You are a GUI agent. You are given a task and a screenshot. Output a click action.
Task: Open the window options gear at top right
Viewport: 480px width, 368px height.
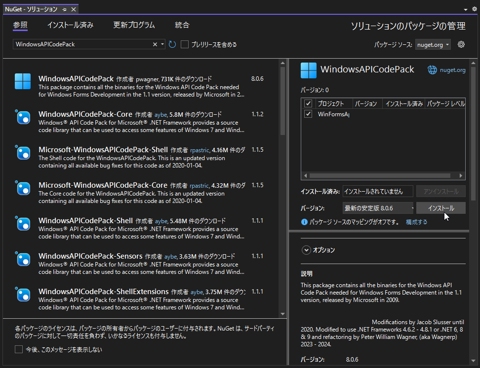pyautogui.click(x=474, y=9)
